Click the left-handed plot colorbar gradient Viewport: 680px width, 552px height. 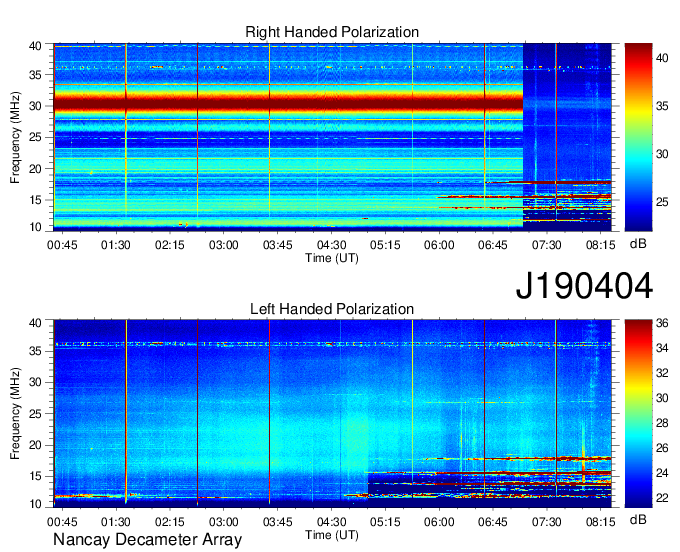click(638, 414)
